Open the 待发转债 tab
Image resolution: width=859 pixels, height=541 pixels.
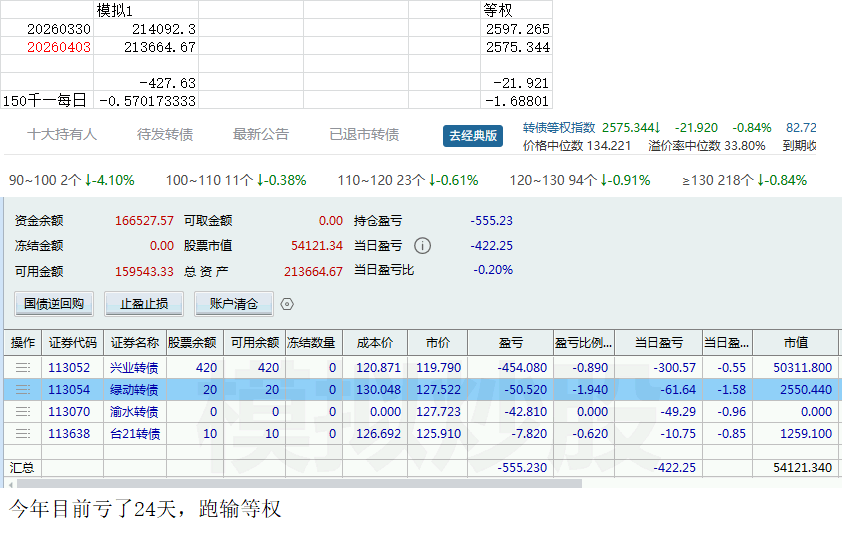[x=165, y=135]
